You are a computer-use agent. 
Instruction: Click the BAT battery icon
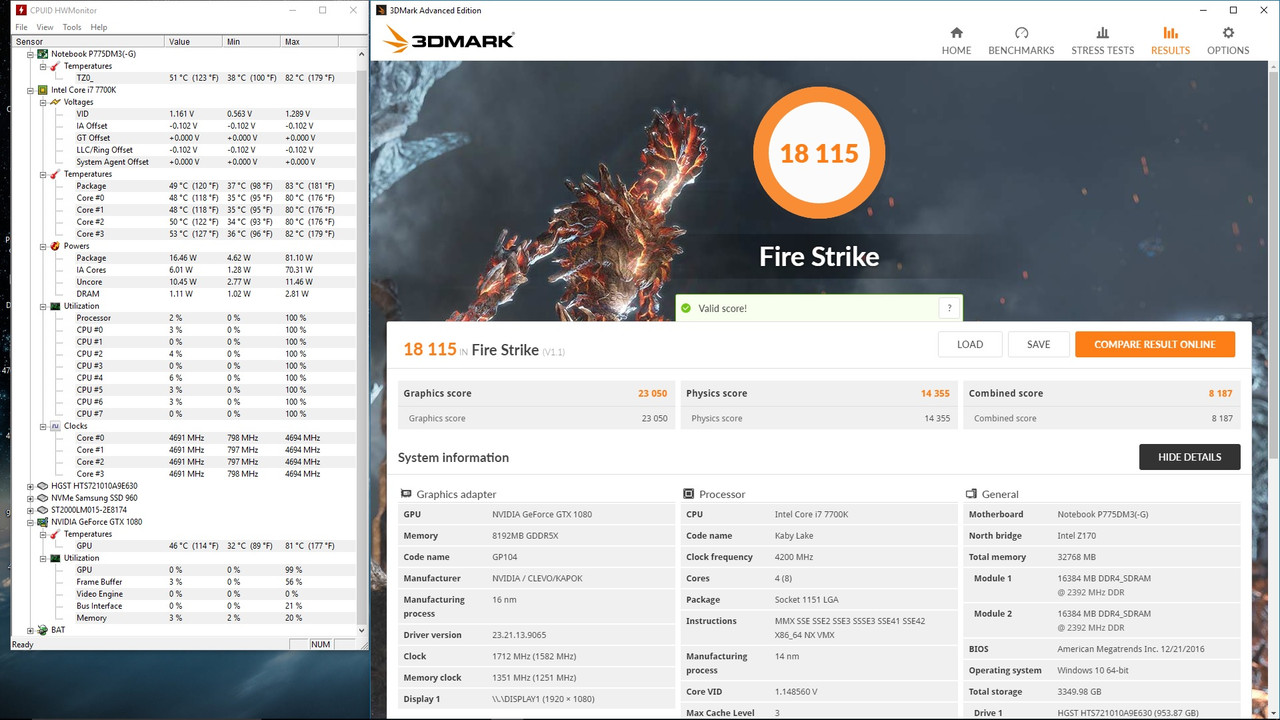coord(43,630)
